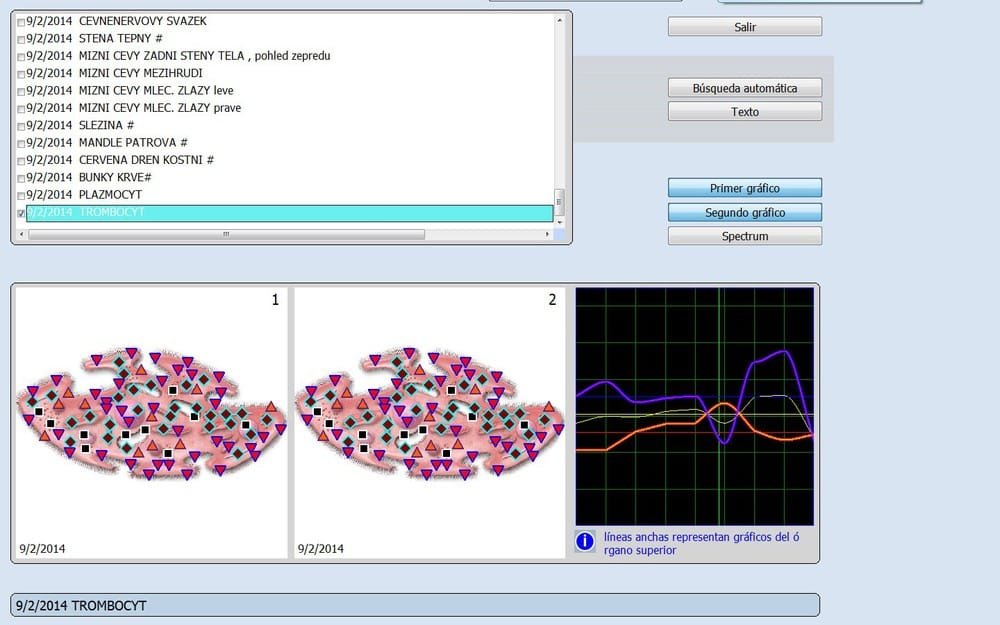Open the Texto window
This screenshot has width=1000, height=625.
(x=744, y=111)
